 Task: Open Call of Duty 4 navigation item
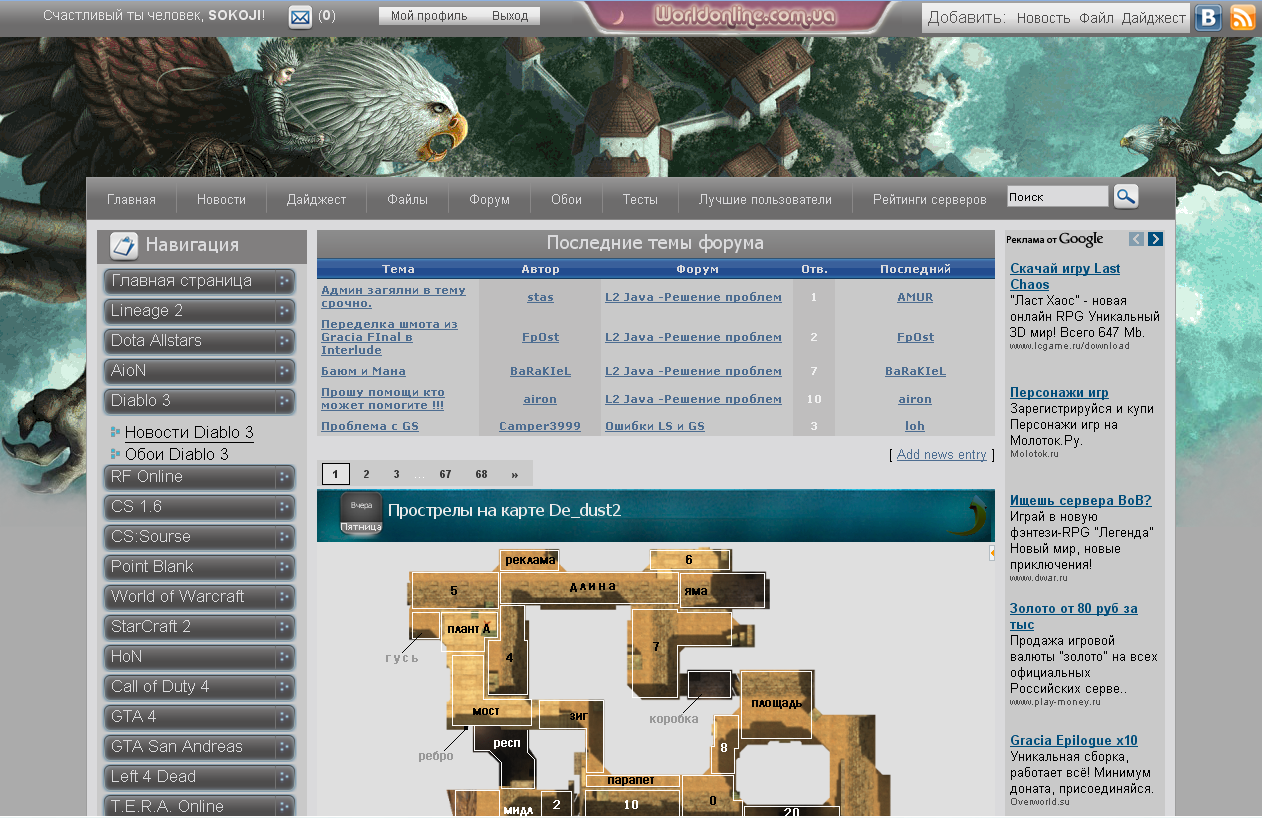200,687
